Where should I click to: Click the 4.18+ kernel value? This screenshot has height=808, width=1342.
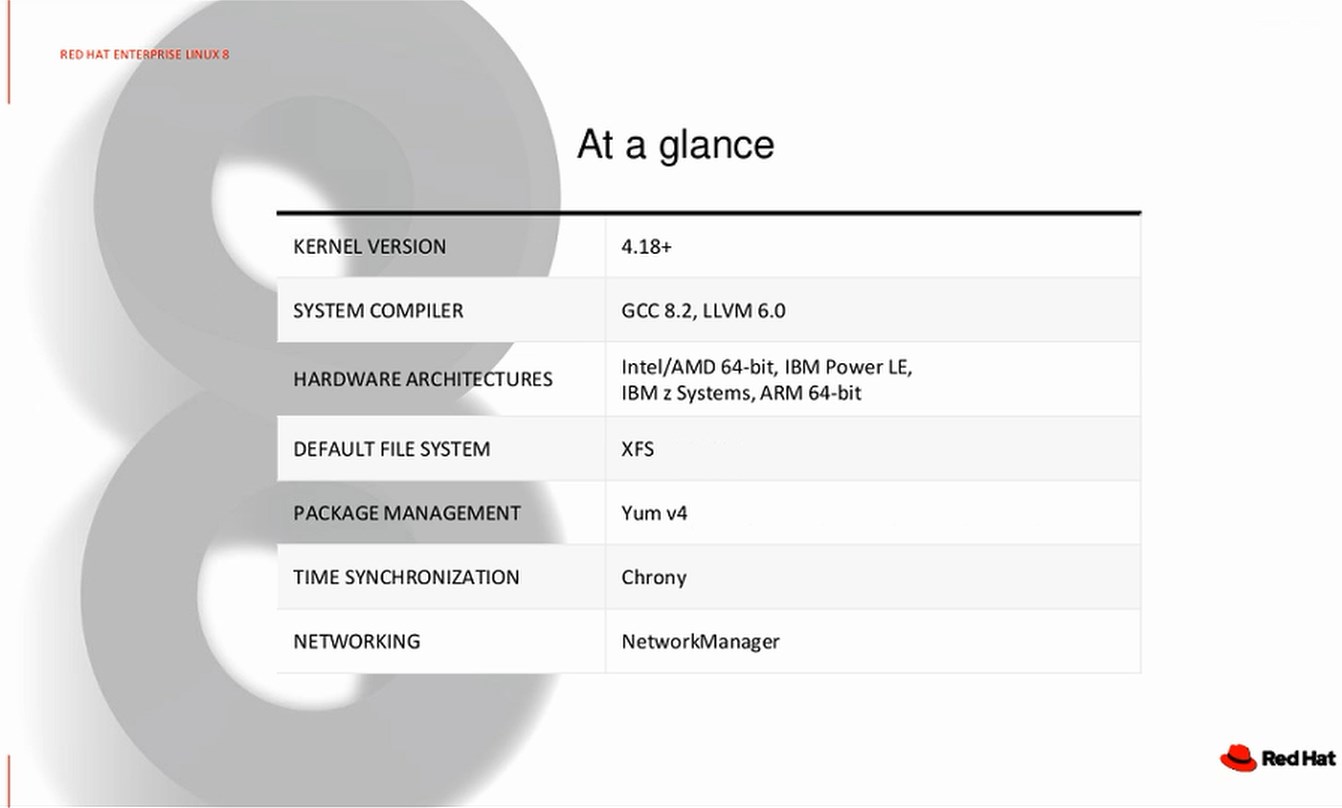click(646, 247)
